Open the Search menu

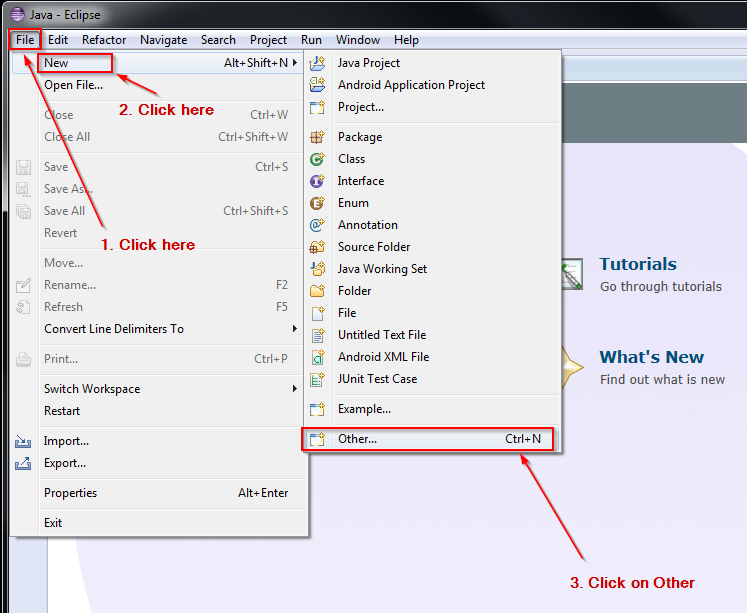click(x=218, y=40)
